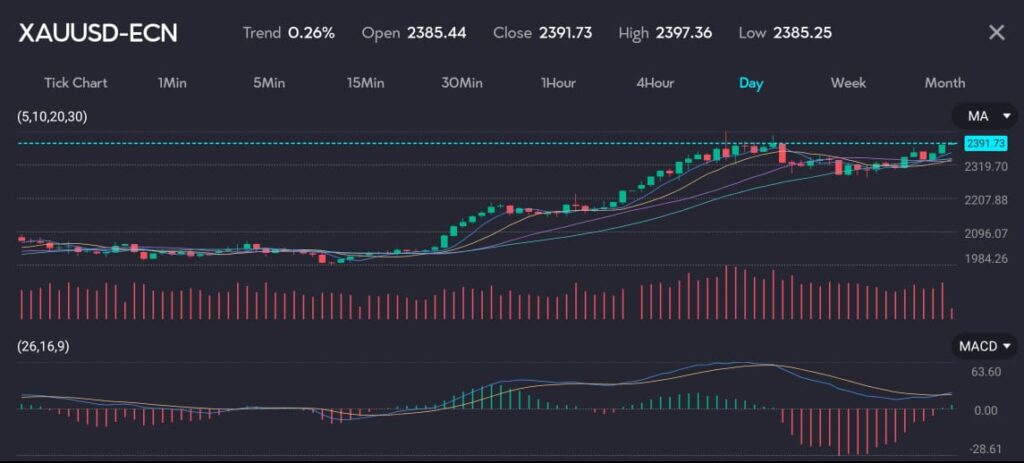Close the XAUUSD-ECN chart panel
The height and width of the screenshot is (463, 1024).
point(996,33)
